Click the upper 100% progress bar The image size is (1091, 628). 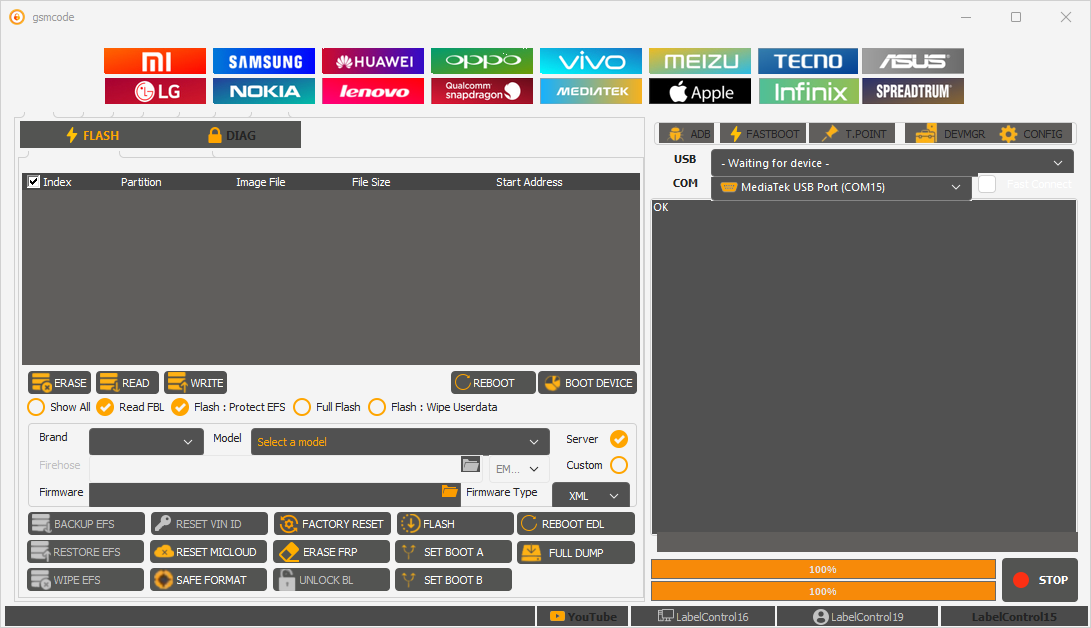[823, 569]
